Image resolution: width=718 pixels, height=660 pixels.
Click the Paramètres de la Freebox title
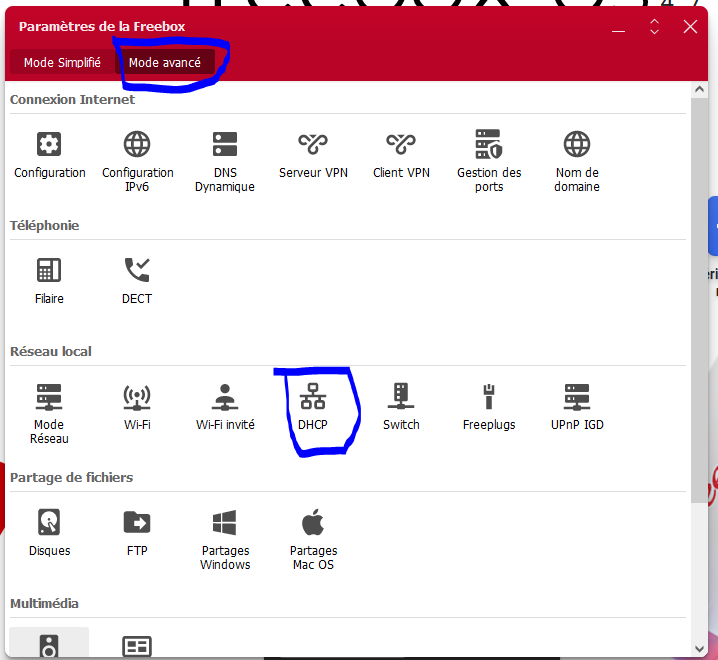point(102,27)
